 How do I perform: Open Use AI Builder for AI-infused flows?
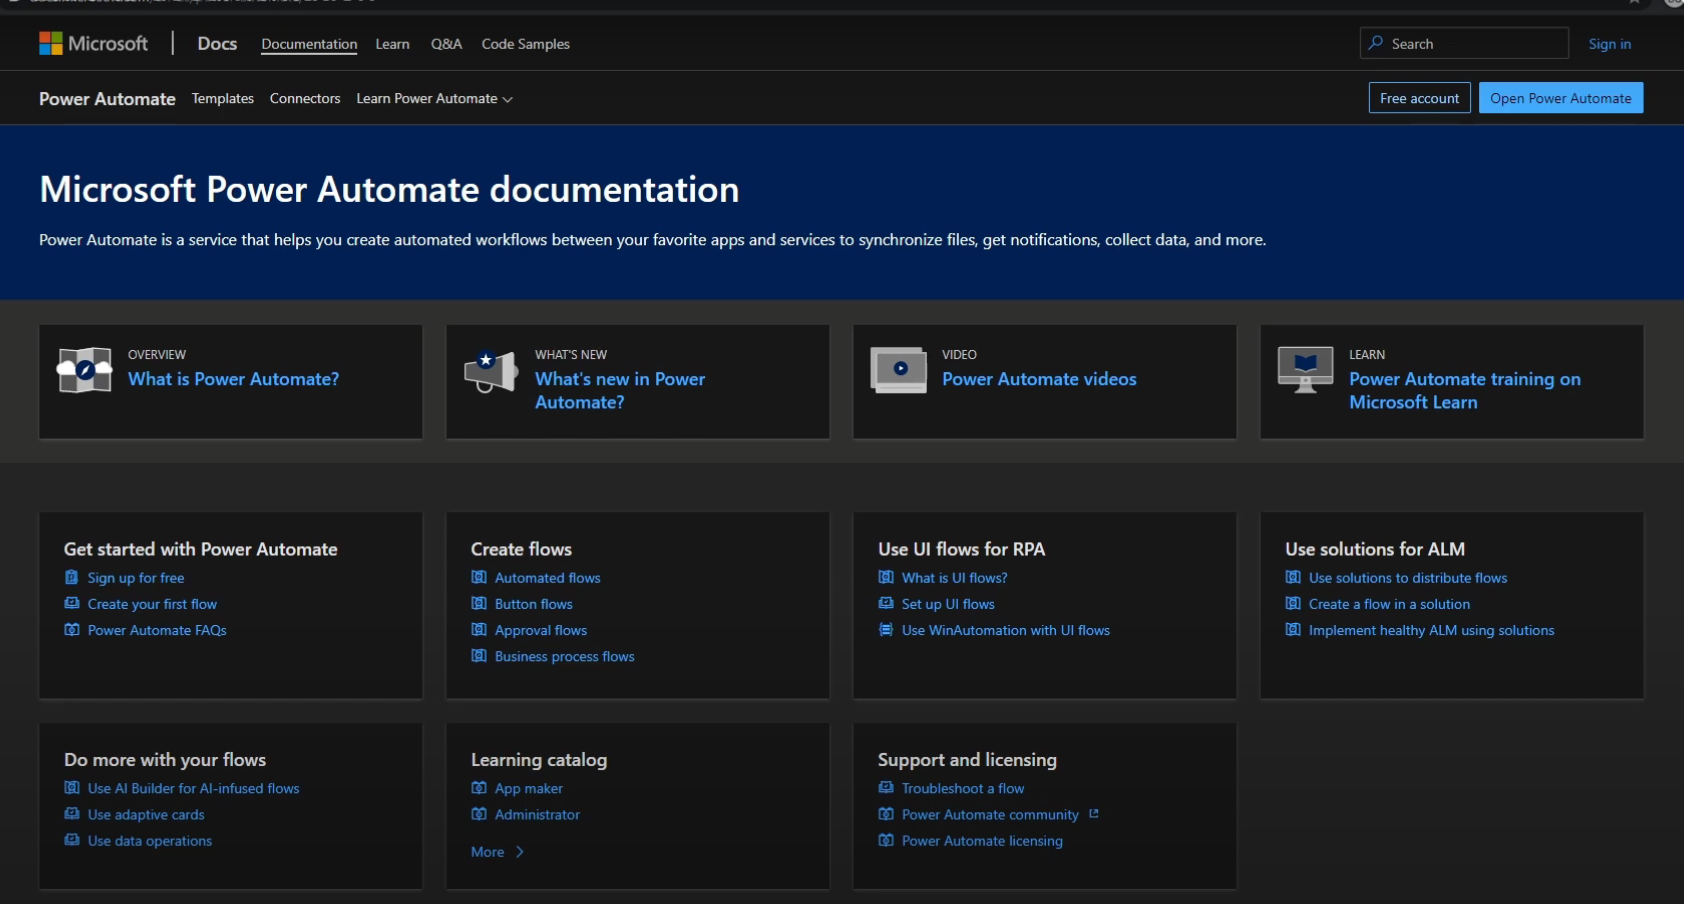click(x=193, y=788)
